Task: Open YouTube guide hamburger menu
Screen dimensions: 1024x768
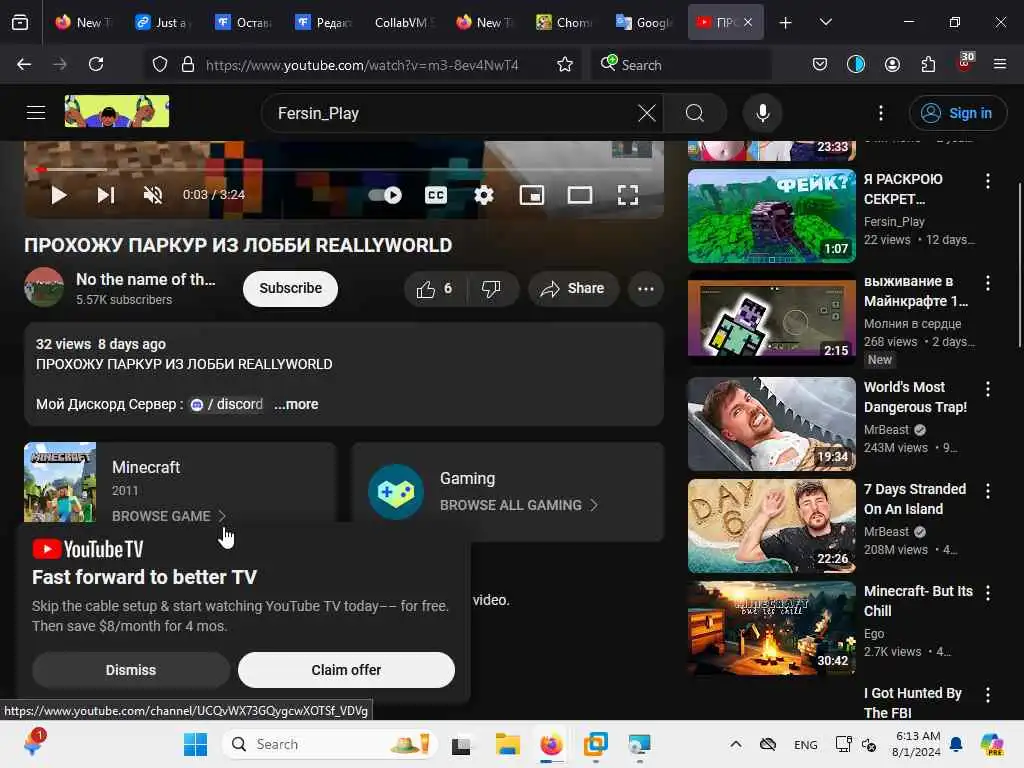Action: [x=36, y=113]
